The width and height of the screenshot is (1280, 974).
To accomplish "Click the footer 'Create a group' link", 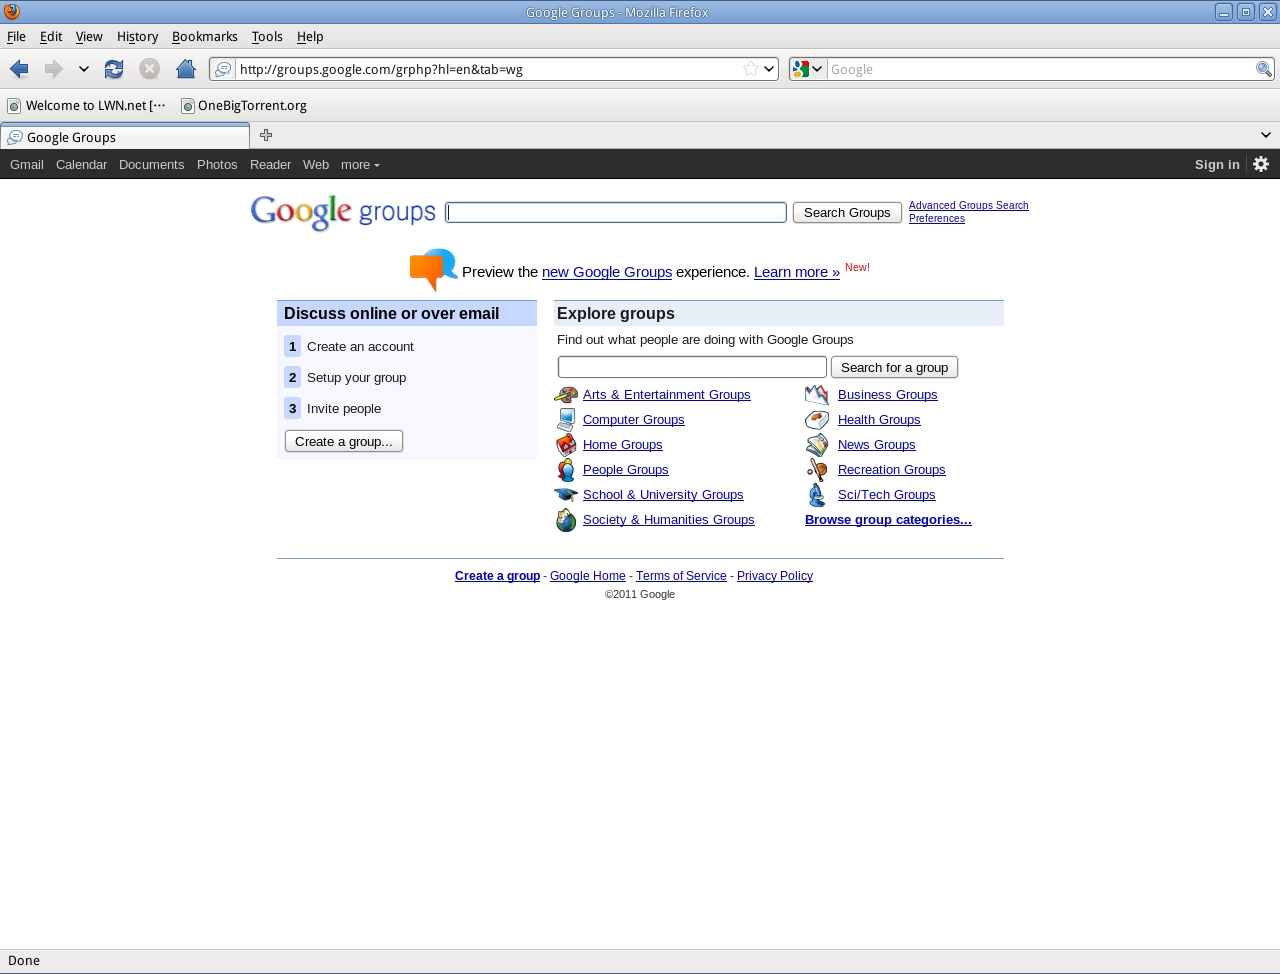I will coord(497,576).
